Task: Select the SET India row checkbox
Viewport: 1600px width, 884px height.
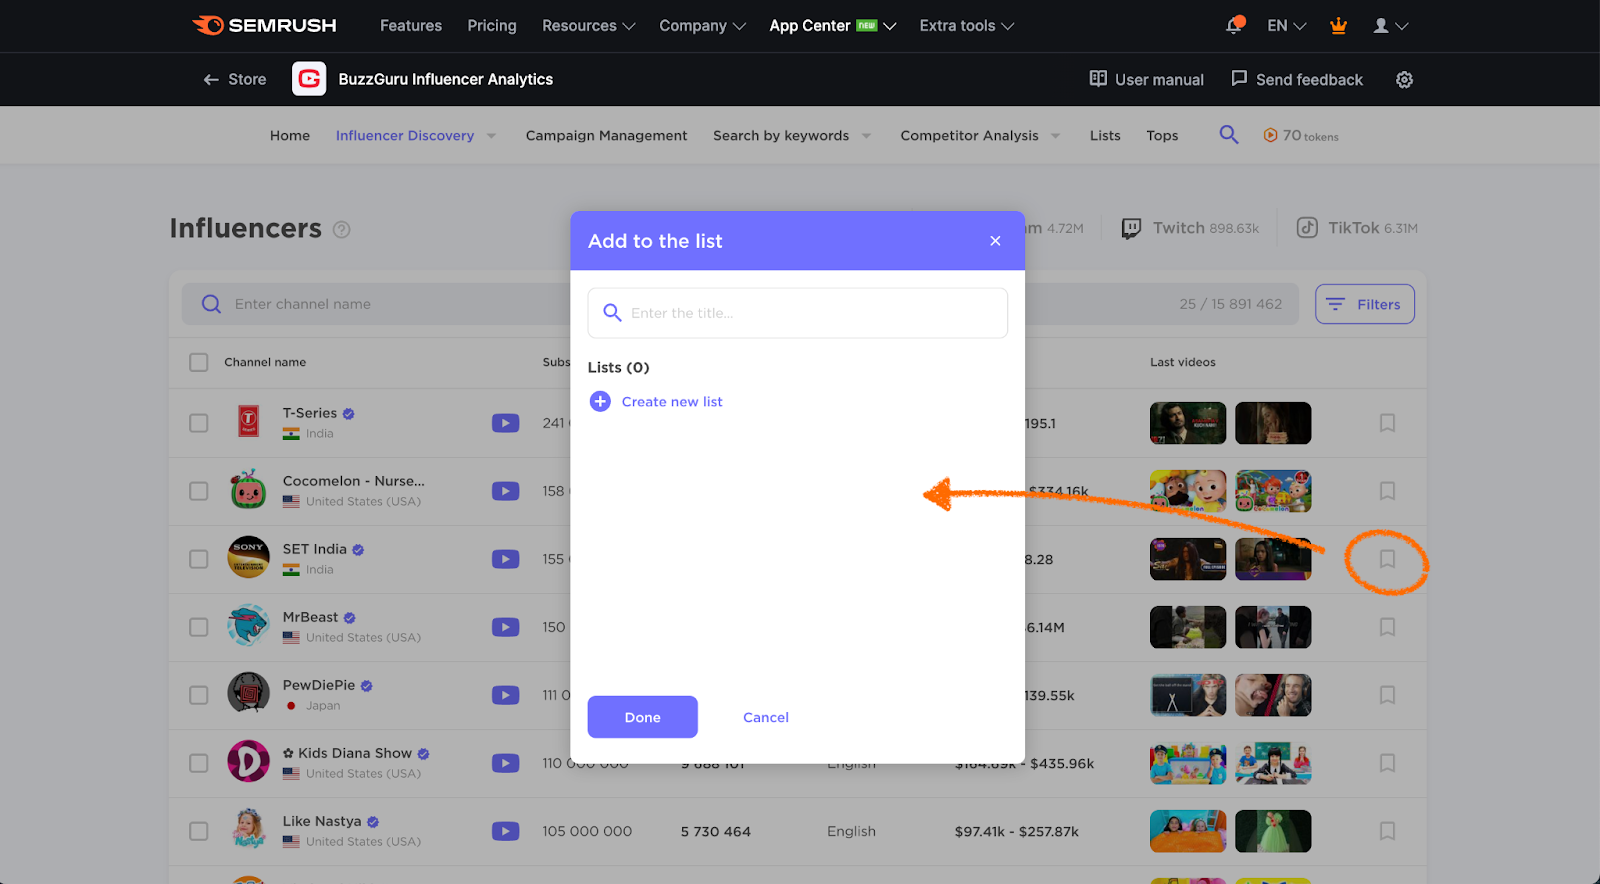Action: (199, 559)
